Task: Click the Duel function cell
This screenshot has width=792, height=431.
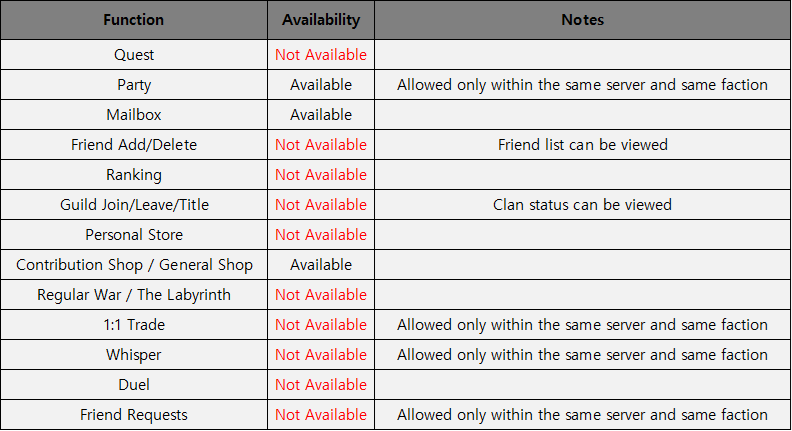Action: (134, 385)
